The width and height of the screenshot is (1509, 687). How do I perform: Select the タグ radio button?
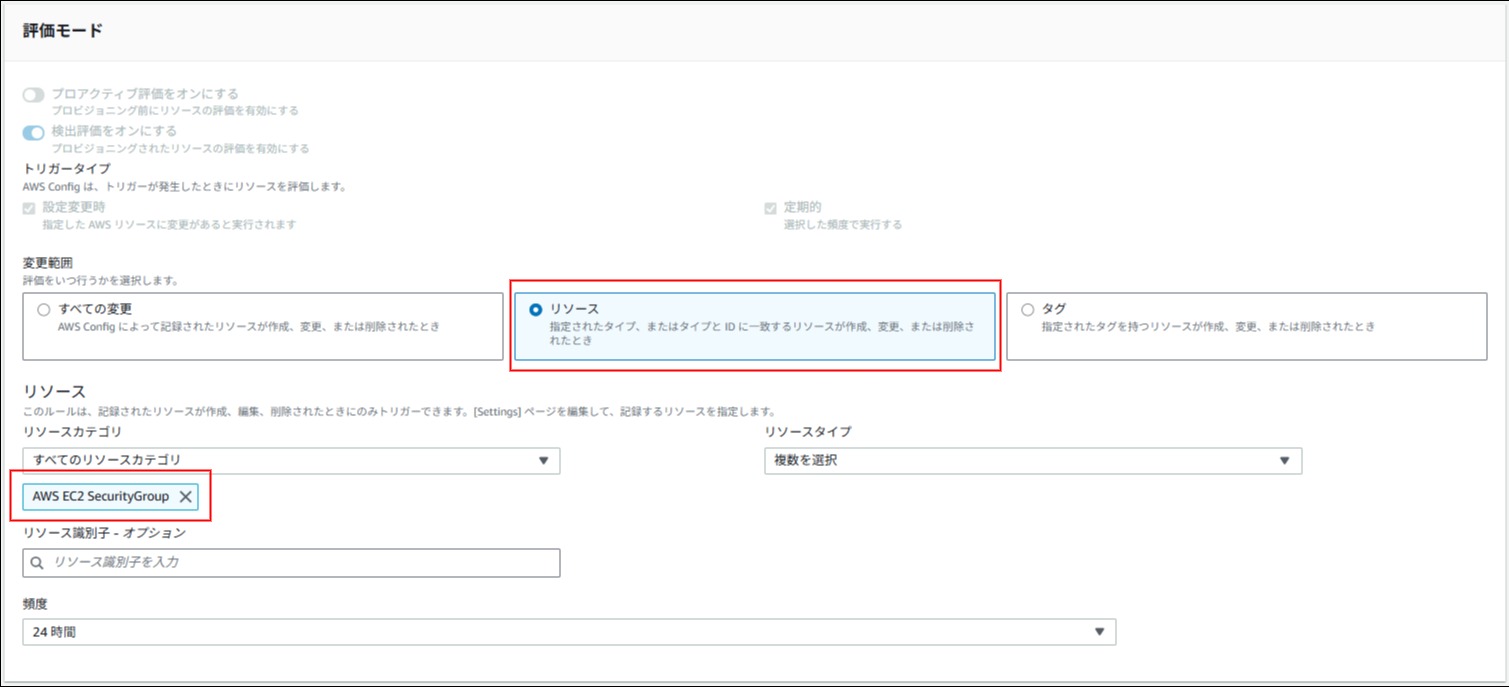[1028, 310]
